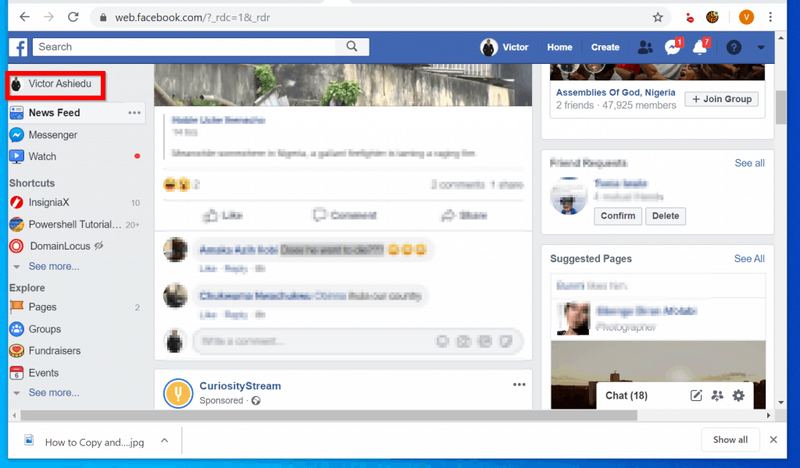Click the CuriosityStream logo avatar
The image size is (800, 468).
pyautogui.click(x=178, y=393)
